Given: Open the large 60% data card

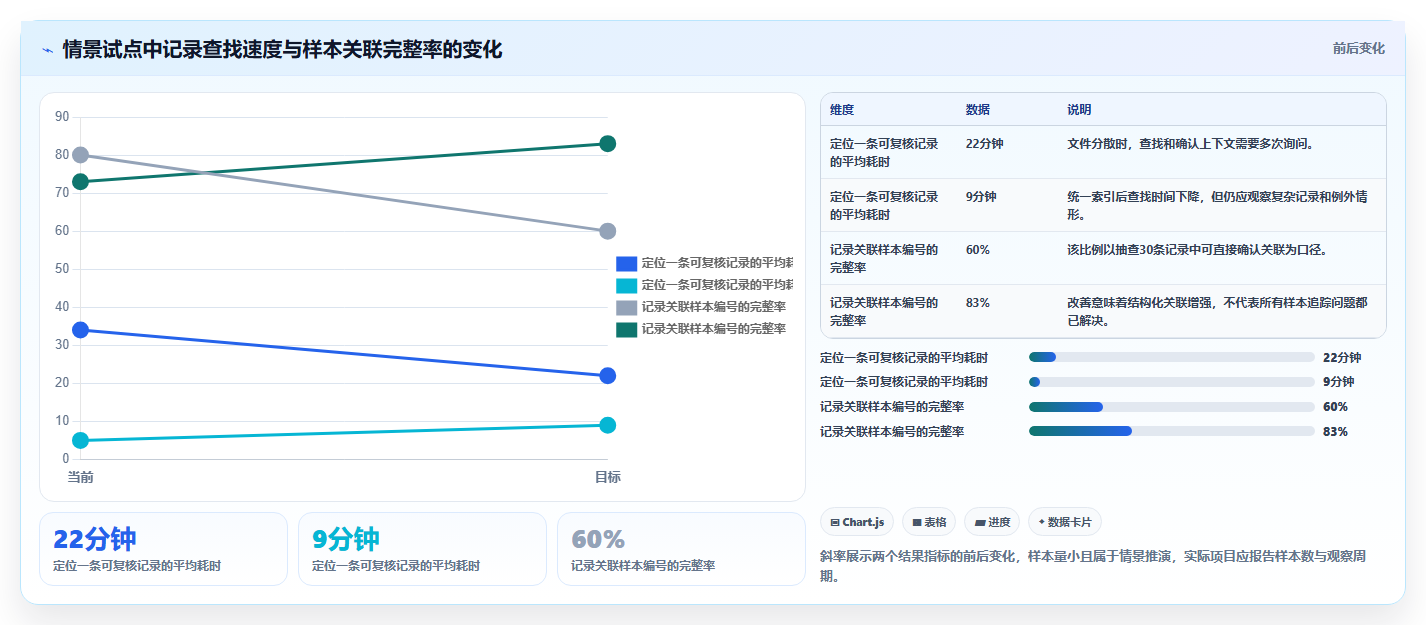Looking at the screenshot, I should point(681,549).
